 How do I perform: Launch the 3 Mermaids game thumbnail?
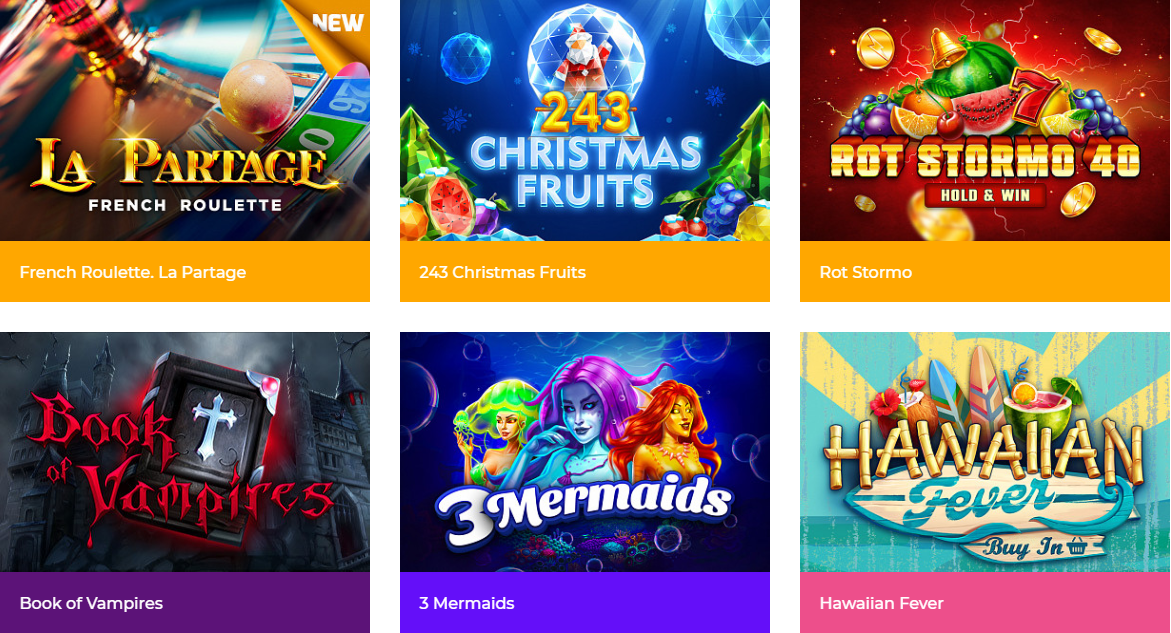585,452
